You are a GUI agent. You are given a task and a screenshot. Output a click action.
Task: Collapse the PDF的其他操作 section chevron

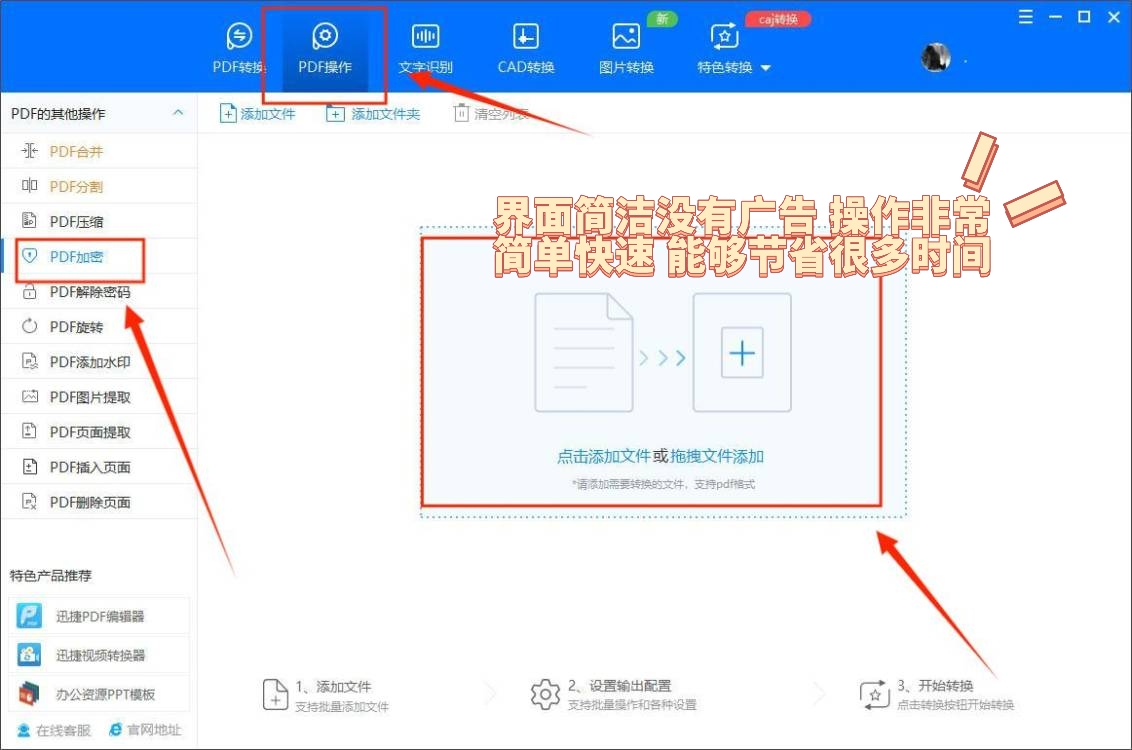(x=178, y=112)
